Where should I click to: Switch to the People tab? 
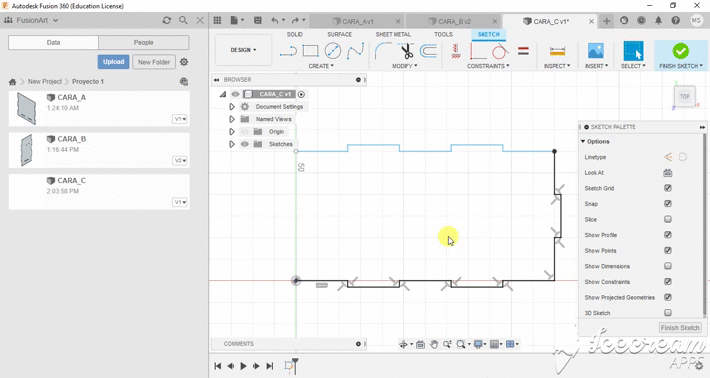pos(144,43)
